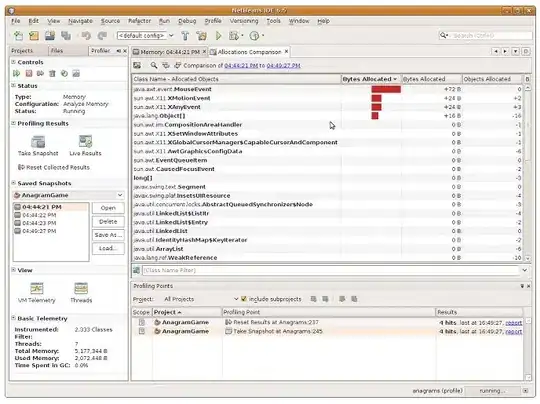Open the Class Name Filter dropdown arrow
This screenshot has height=404, width=540.
(x=524, y=270)
